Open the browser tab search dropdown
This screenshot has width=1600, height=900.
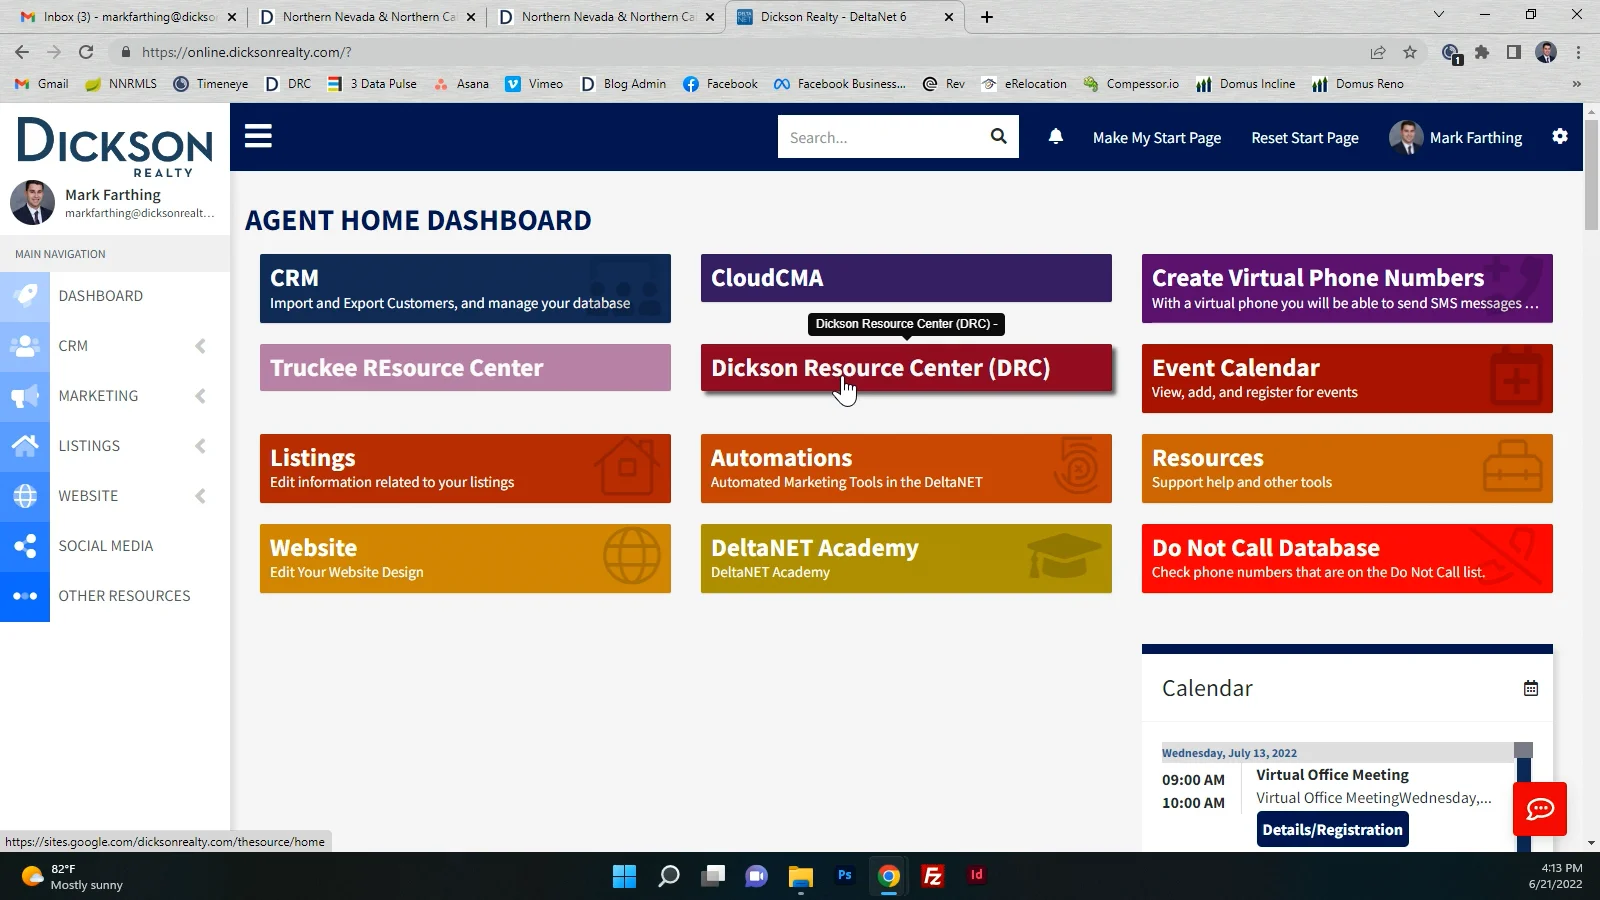(x=1438, y=15)
